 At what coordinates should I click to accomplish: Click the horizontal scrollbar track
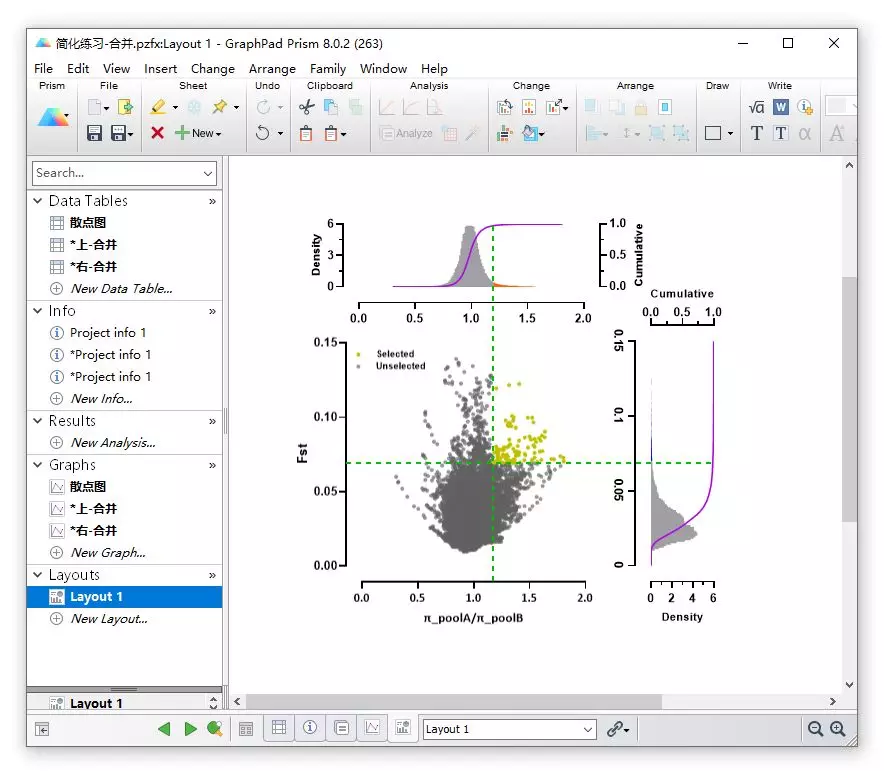pyautogui.click(x=744, y=702)
